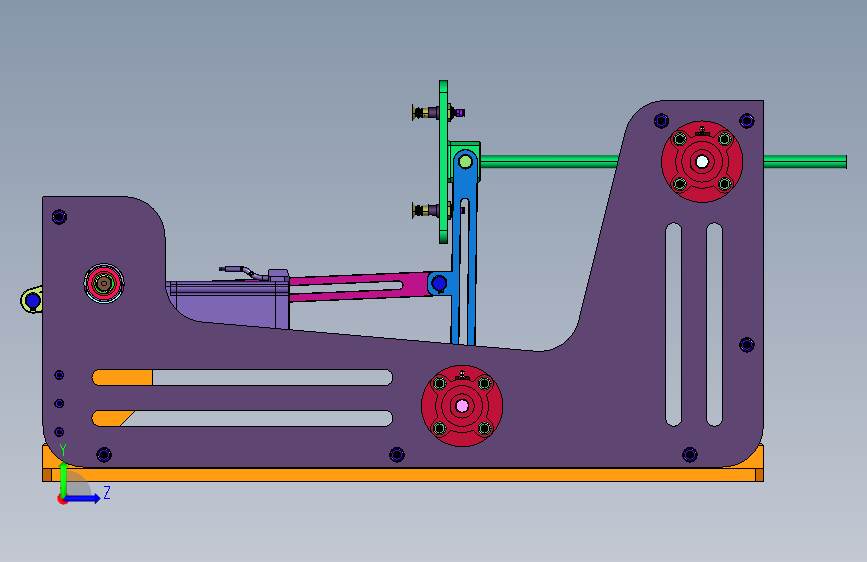Click the round bearing on the left of the purple plate

coord(103,283)
